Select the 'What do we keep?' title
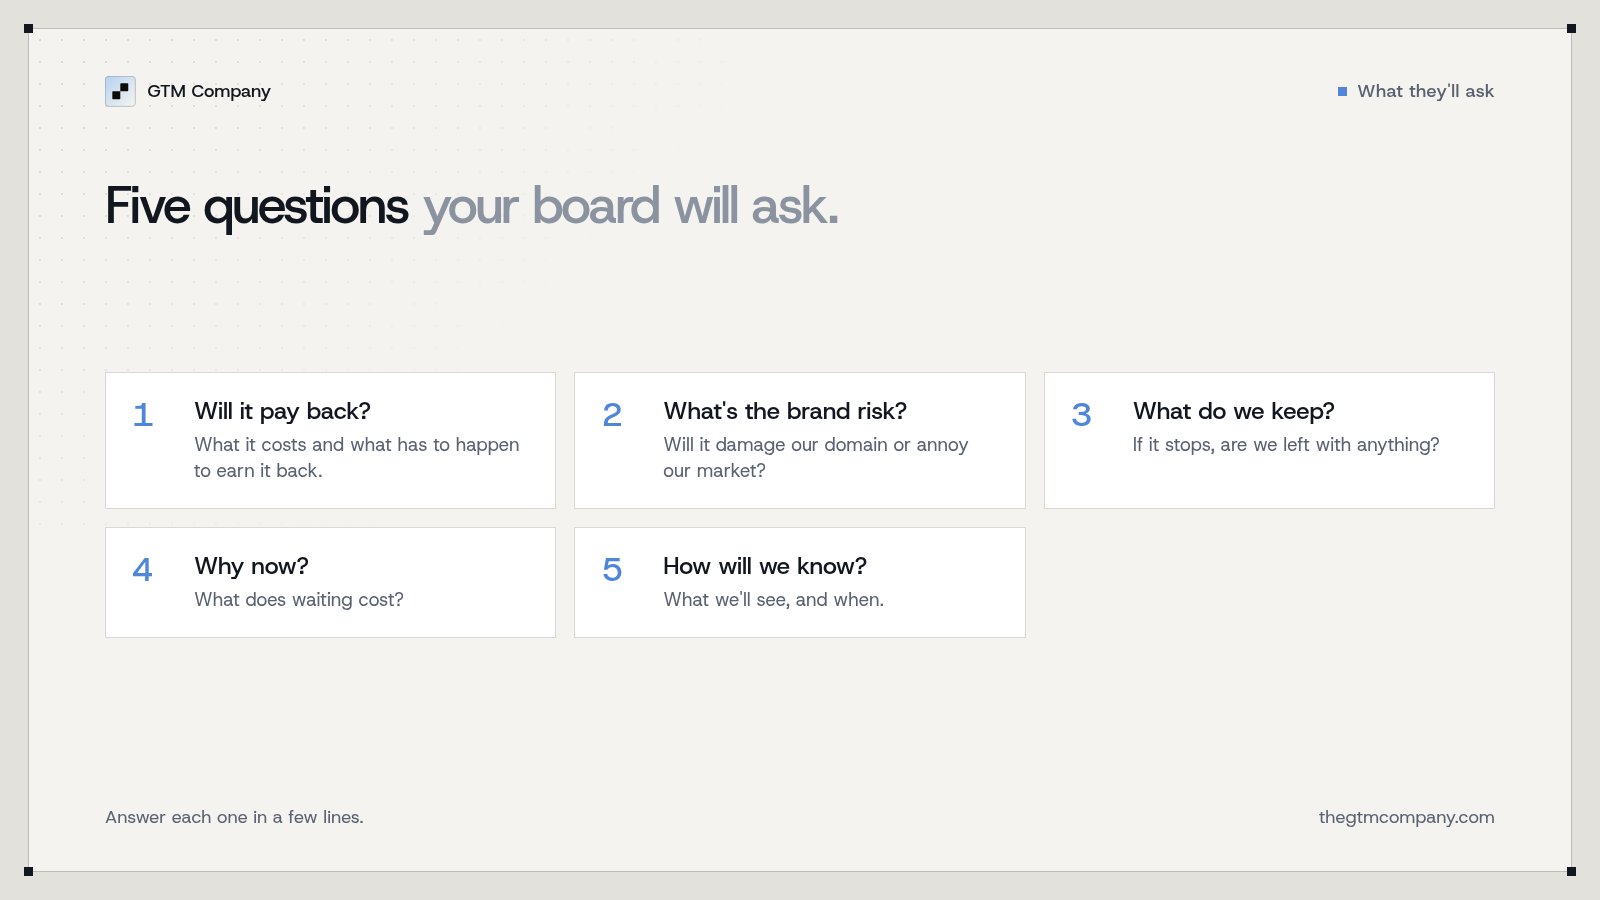The image size is (1600, 900). click(1233, 411)
